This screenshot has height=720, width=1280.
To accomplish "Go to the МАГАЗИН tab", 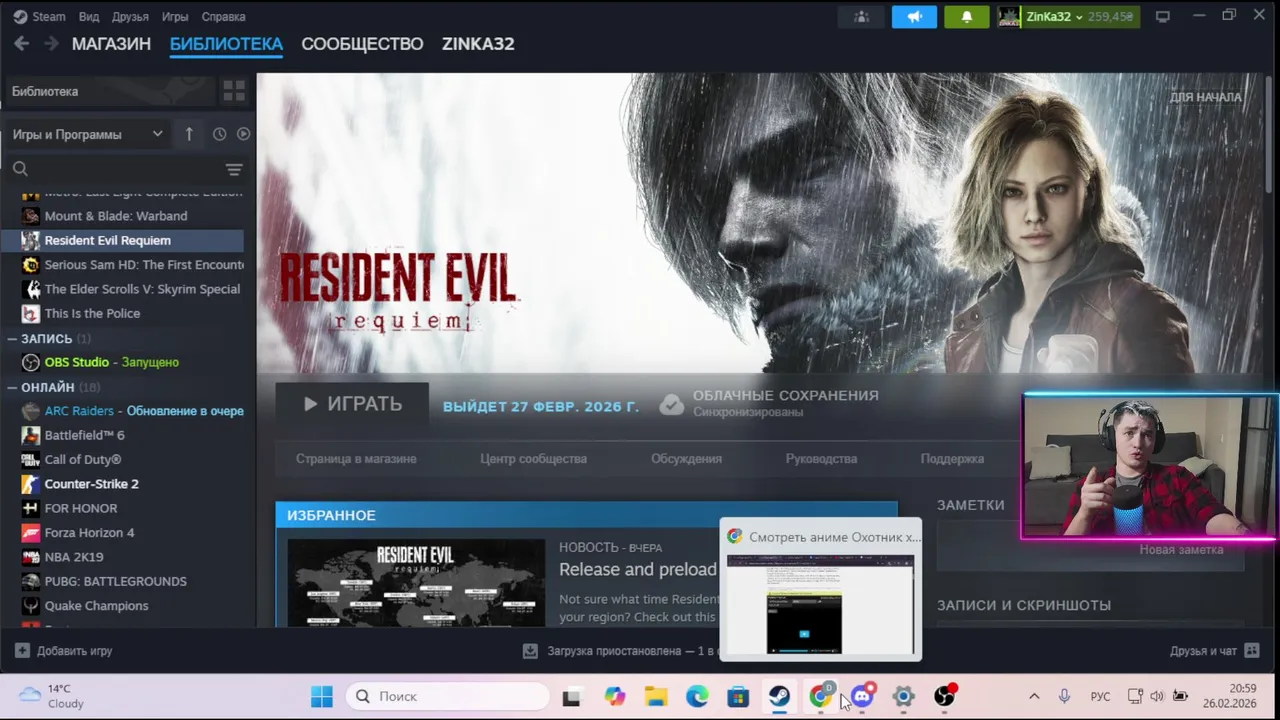I will pyautogui.click(x=111, y=44).
